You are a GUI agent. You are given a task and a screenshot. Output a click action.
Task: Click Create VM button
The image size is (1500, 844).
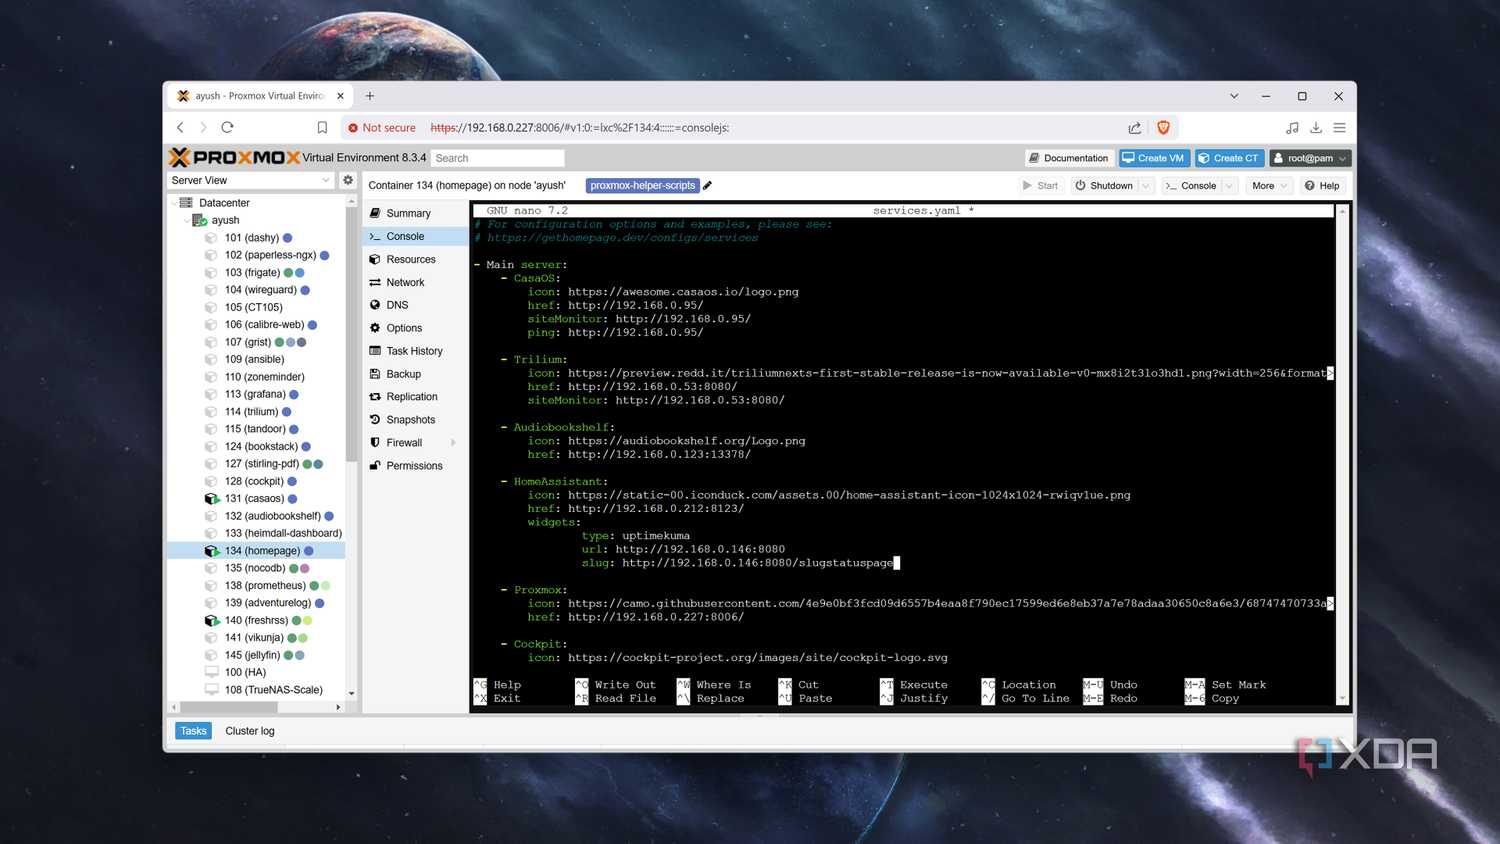(x=1153, y=158)
